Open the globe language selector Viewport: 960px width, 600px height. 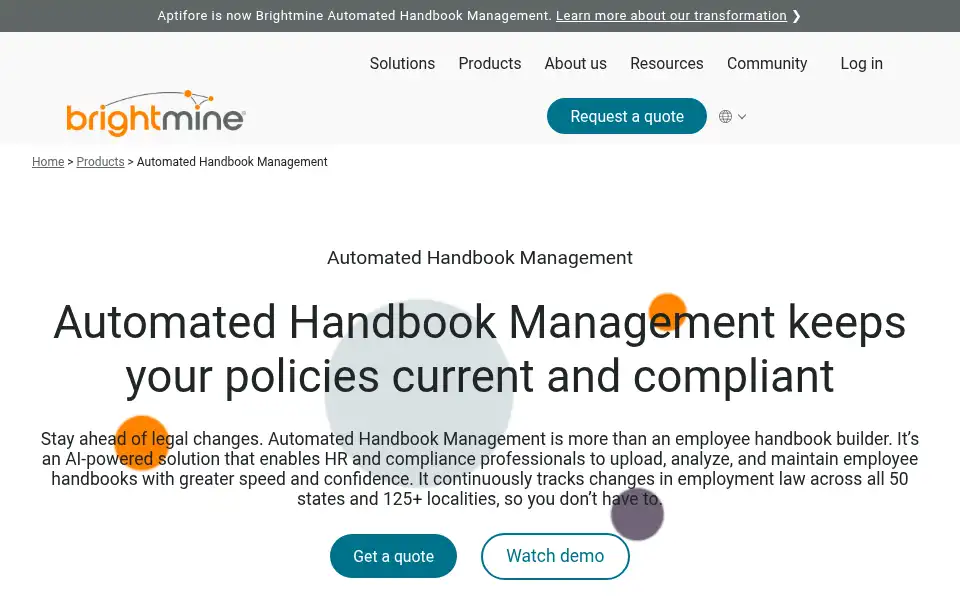(x=726, y=116)
